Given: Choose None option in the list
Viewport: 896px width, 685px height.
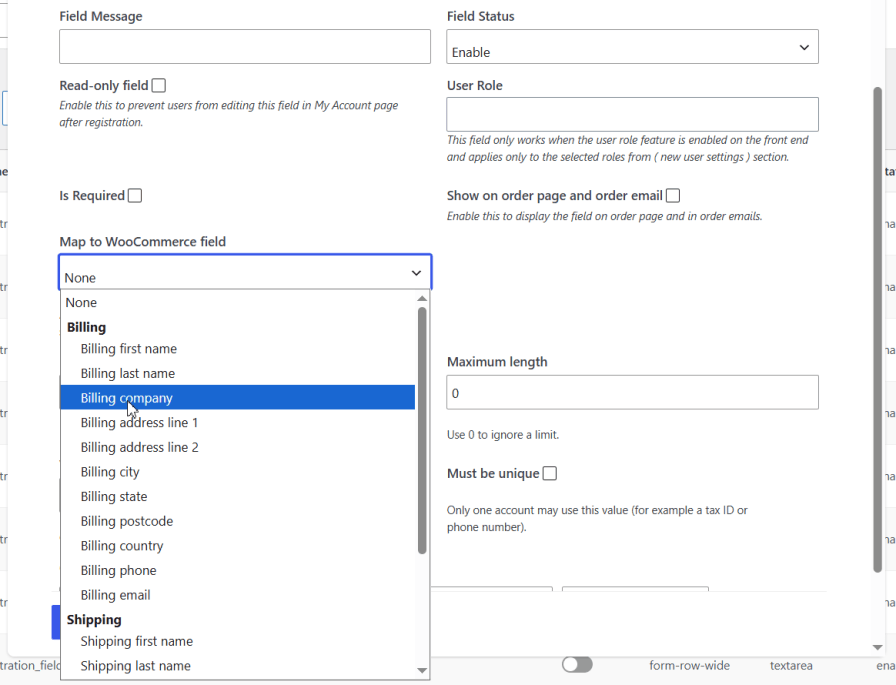Looking at the screenshot, I should 238,303.
